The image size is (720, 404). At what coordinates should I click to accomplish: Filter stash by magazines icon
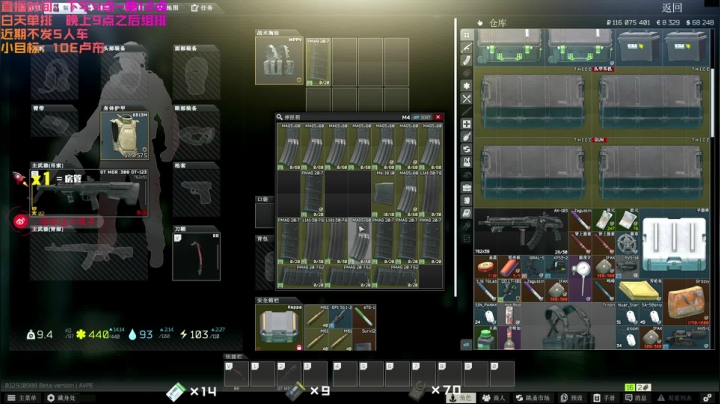click(x=467, y=60)
